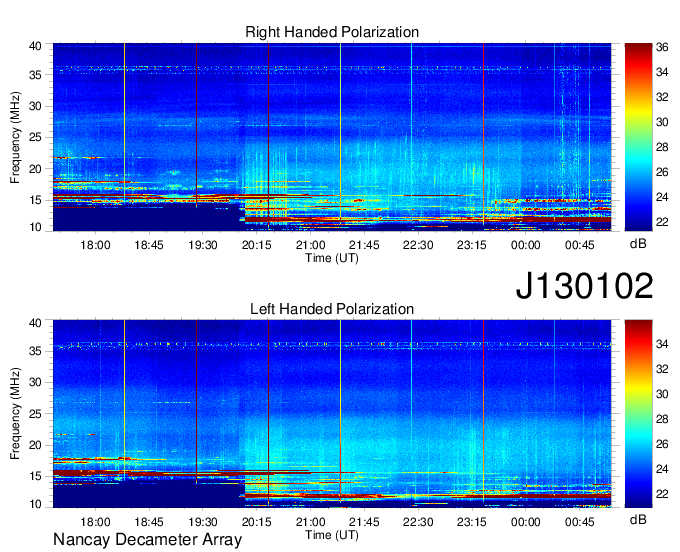Click the 35 MHz tick on the right-handed frequency axis

point(35,75)
